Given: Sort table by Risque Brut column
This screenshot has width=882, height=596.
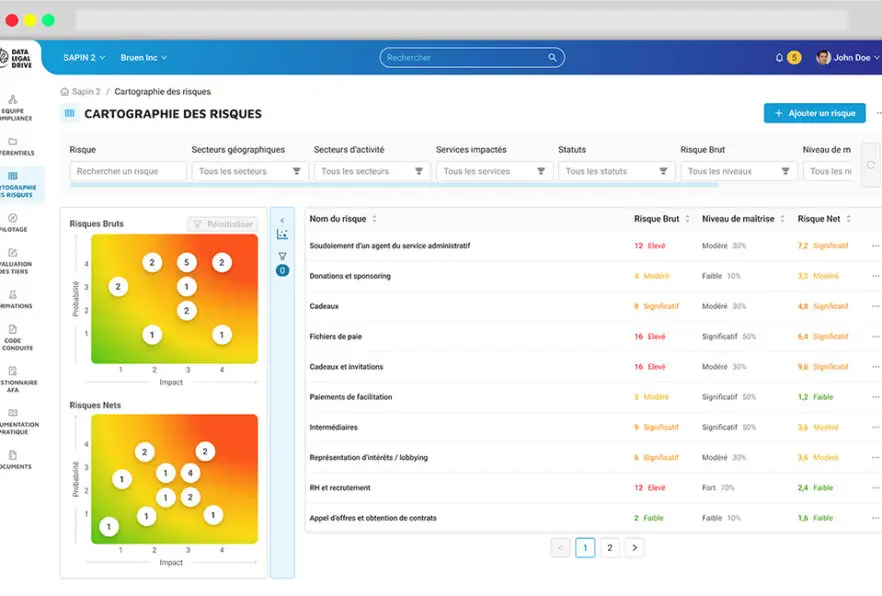Looking at the screenshot, I should click(687, 218).
